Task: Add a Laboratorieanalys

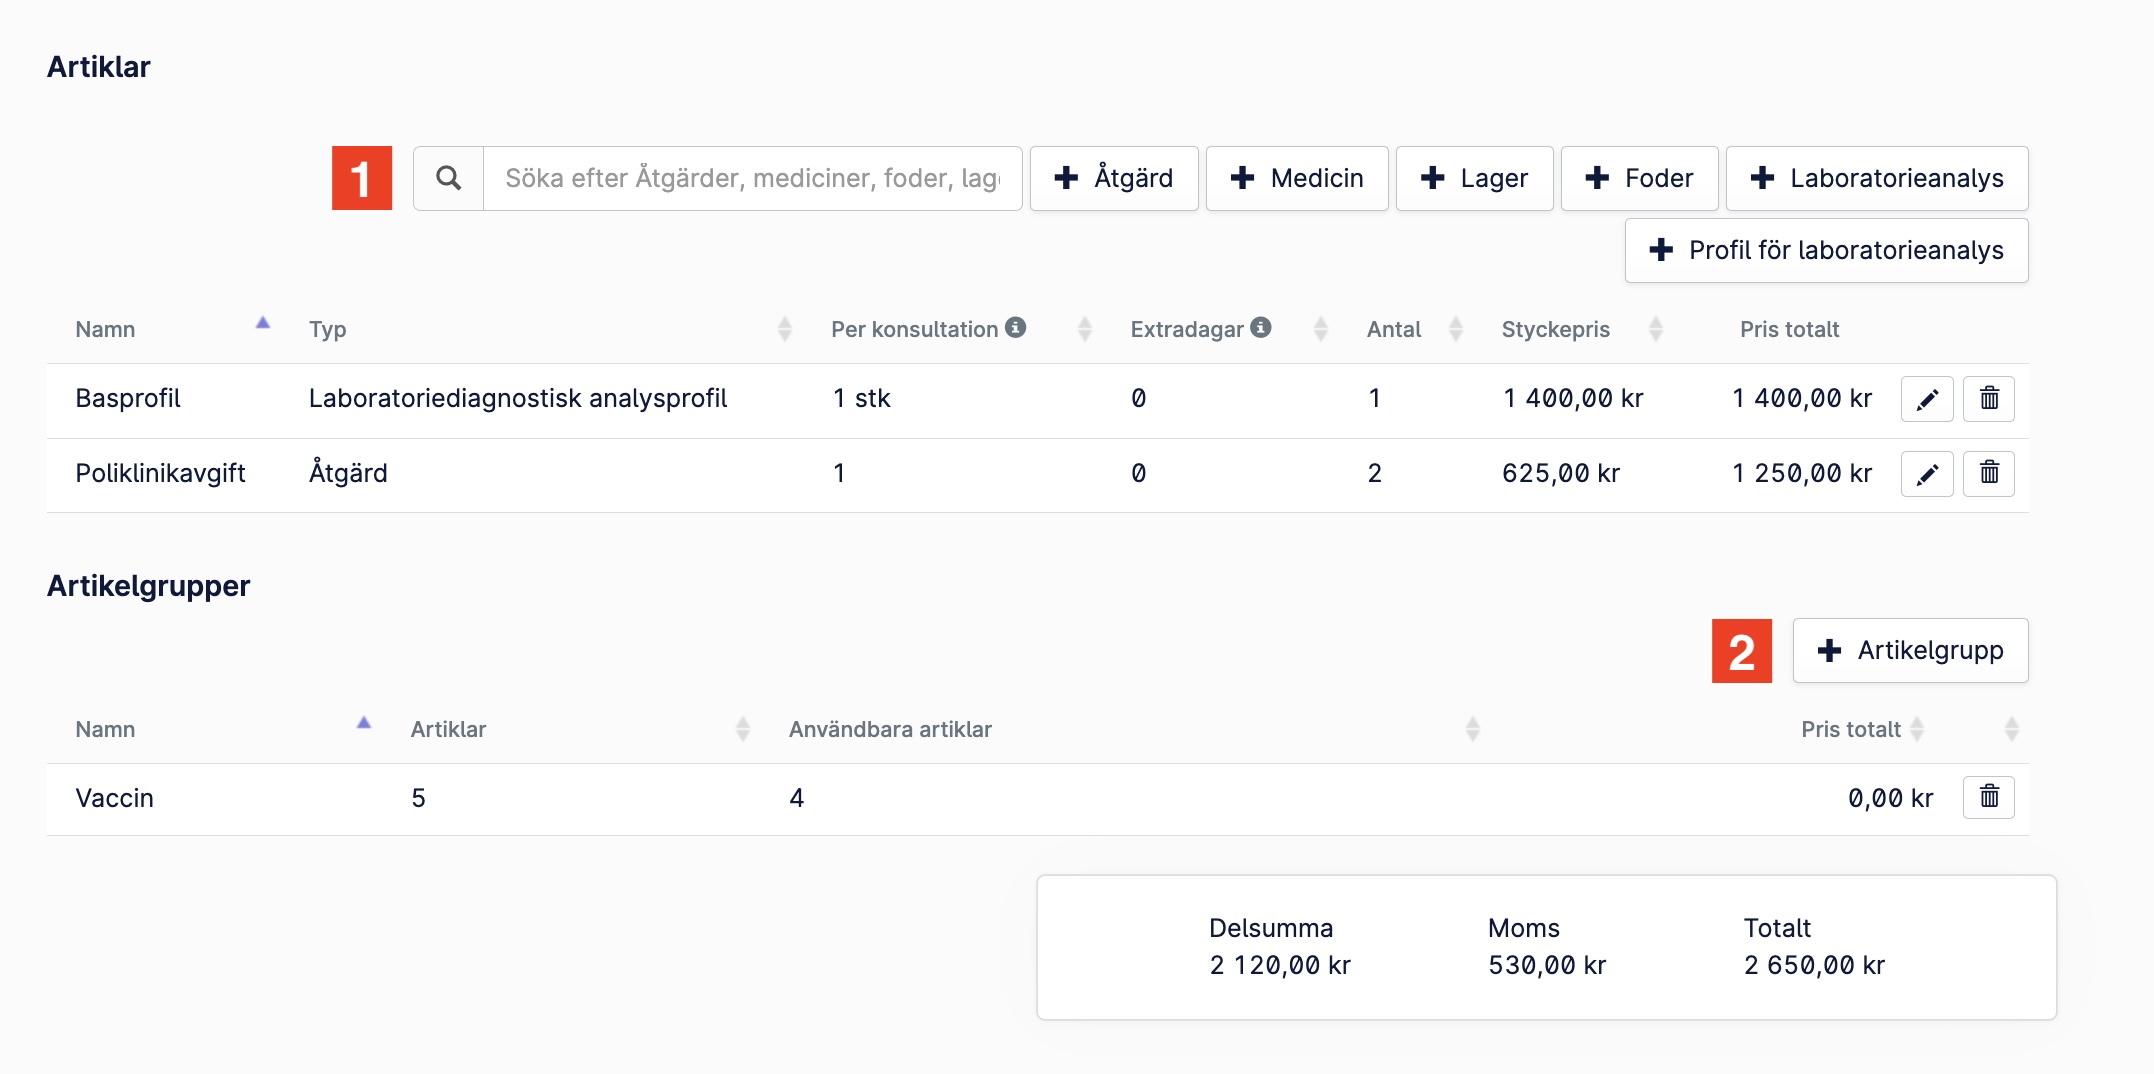Action: click(1877, 178)
